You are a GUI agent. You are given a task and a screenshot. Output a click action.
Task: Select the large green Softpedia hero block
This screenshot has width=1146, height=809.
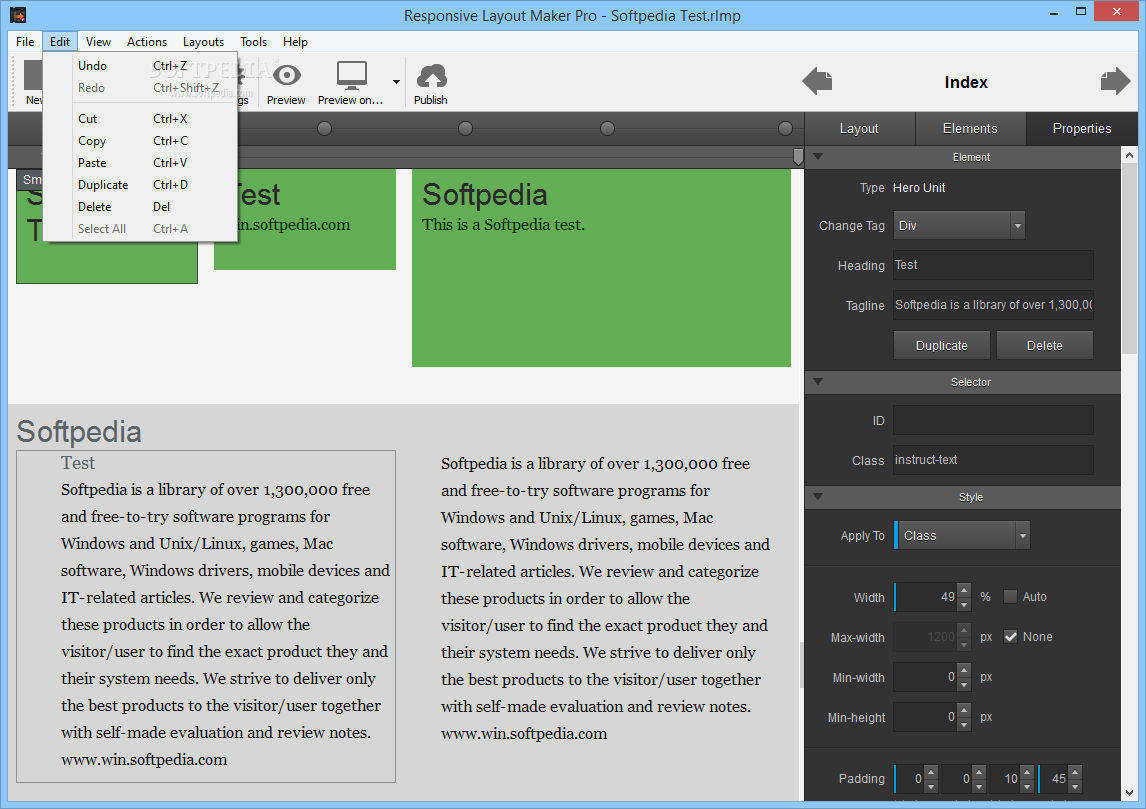coord(601,267)
